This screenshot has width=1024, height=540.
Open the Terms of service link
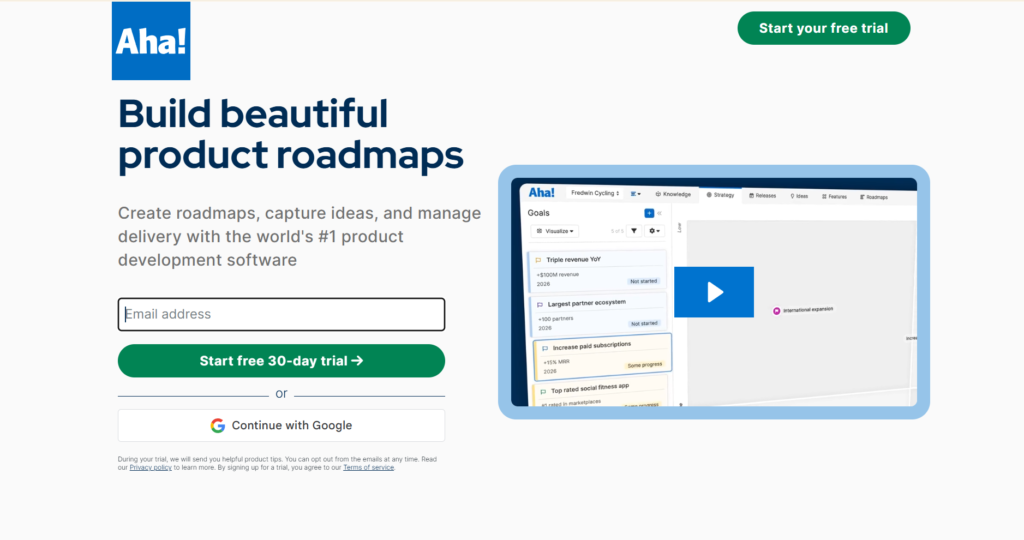point(368,468)
